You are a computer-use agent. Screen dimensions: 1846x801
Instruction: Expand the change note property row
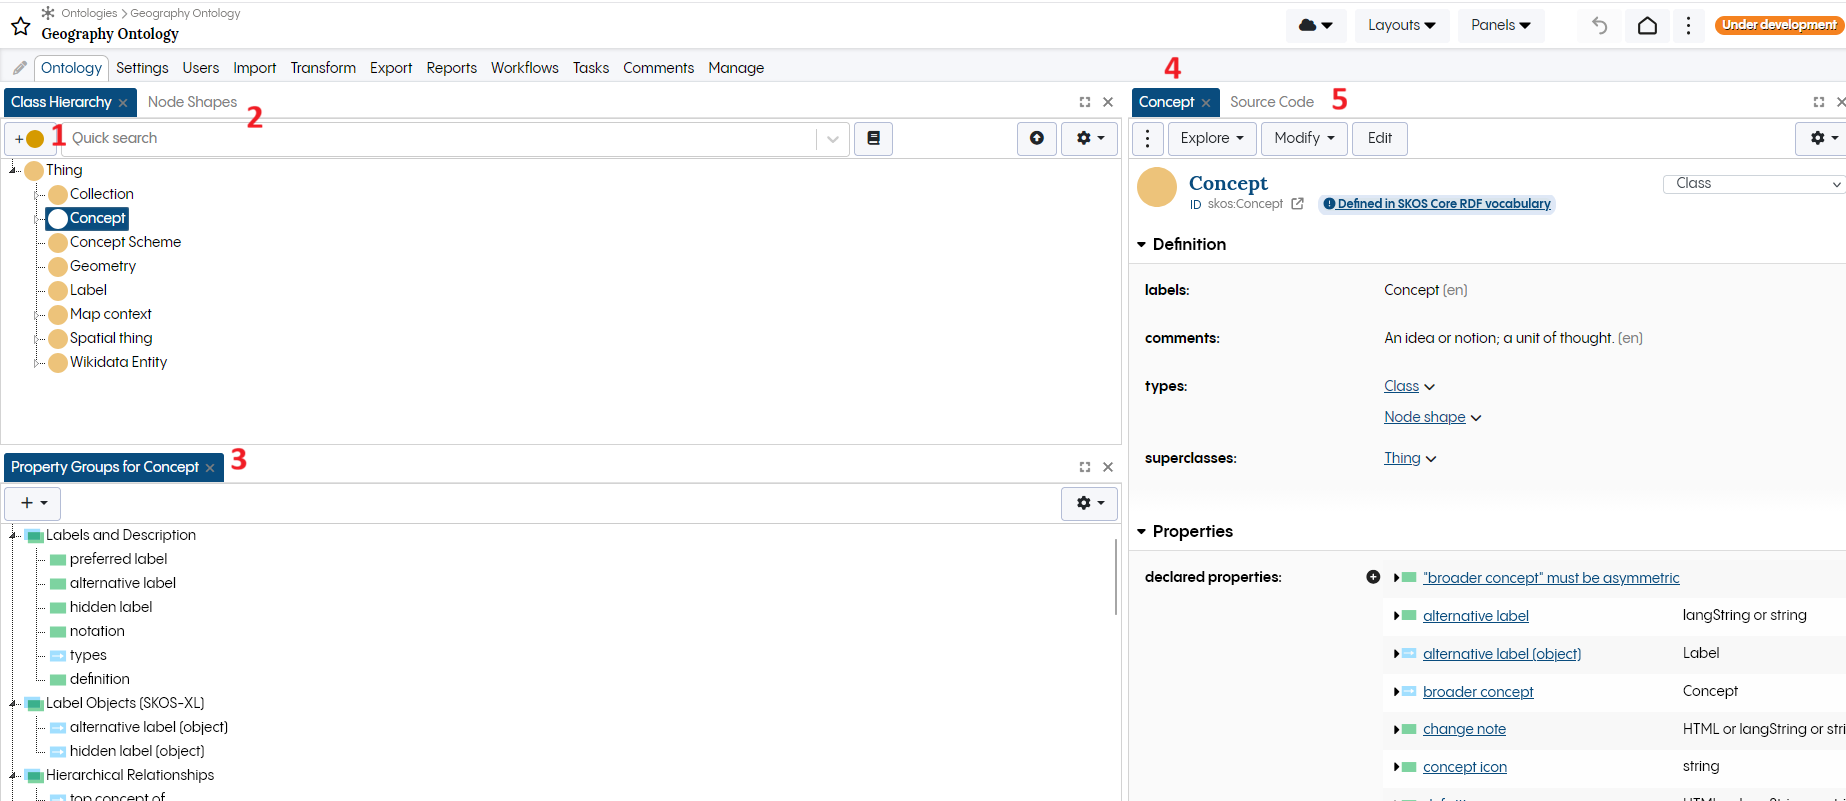[x=1396, y=730]
